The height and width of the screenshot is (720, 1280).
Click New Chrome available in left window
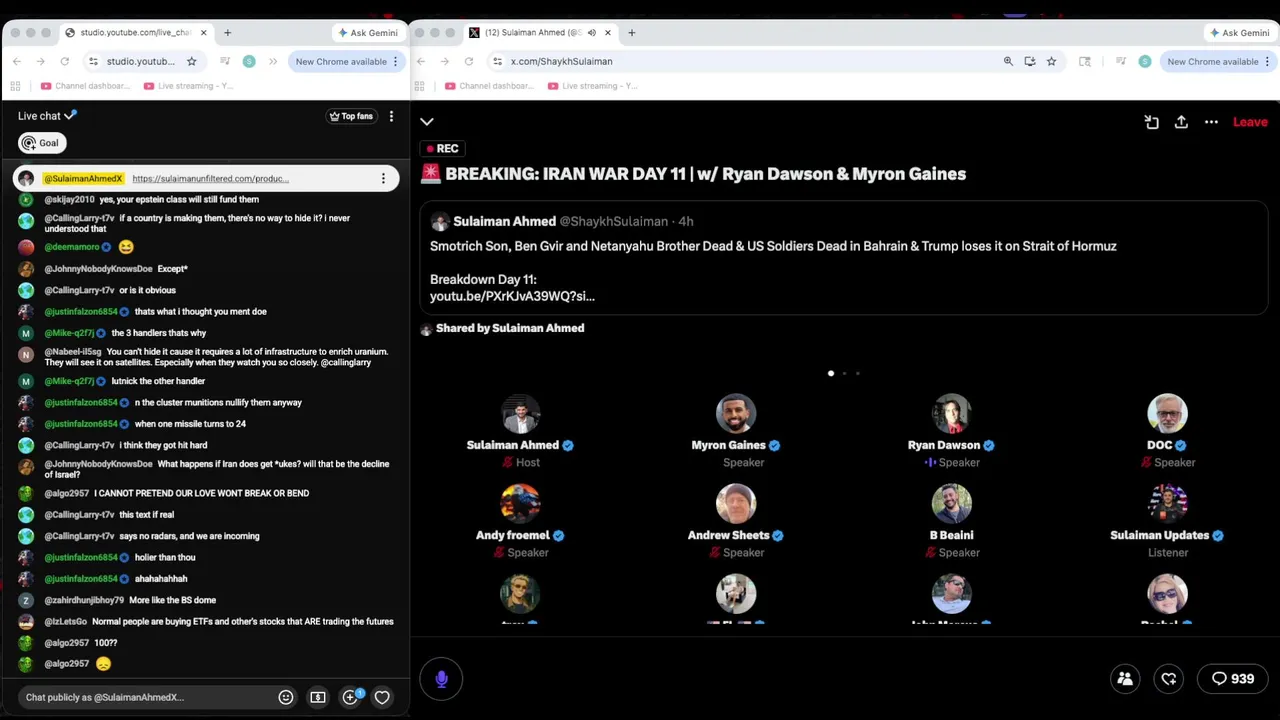[346, 61]
